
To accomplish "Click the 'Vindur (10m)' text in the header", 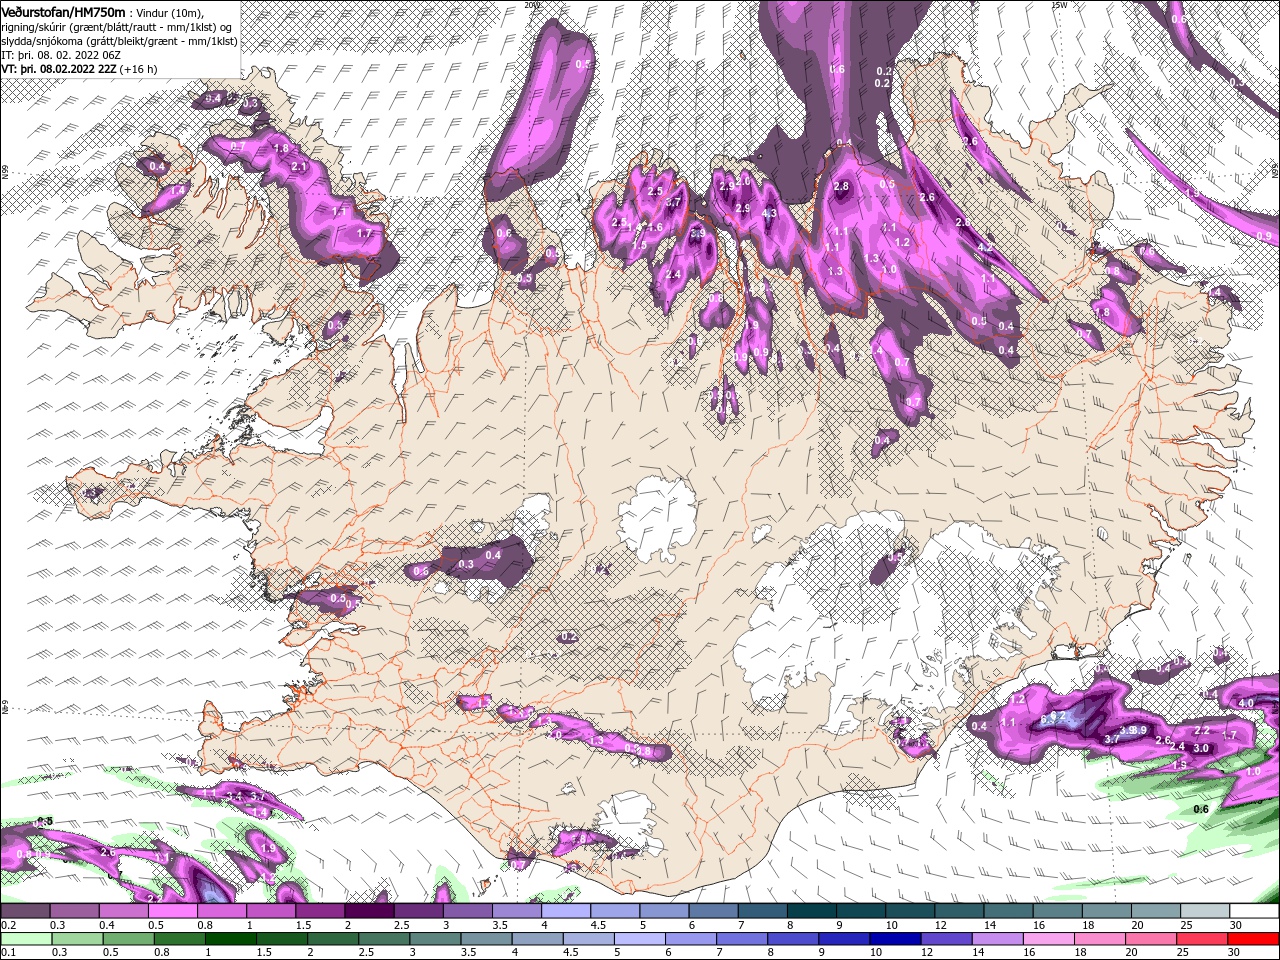I will point(168,12).
